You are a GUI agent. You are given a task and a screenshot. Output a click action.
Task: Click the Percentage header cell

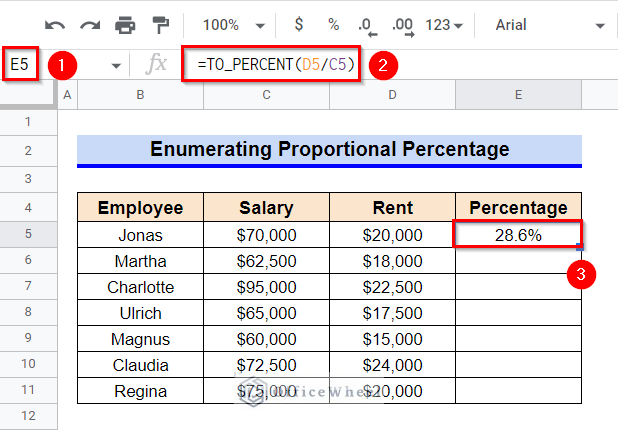point(518,207)
